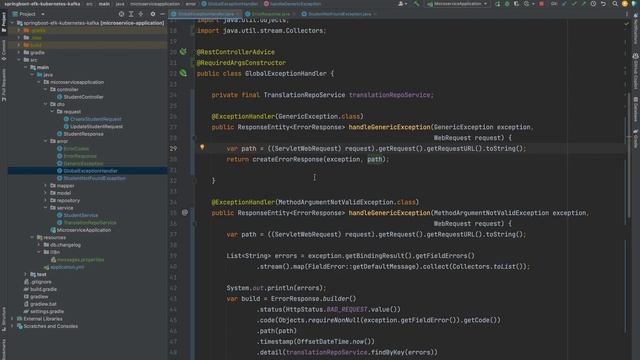
Task: Expand the repository package
Action: point(45,200)
